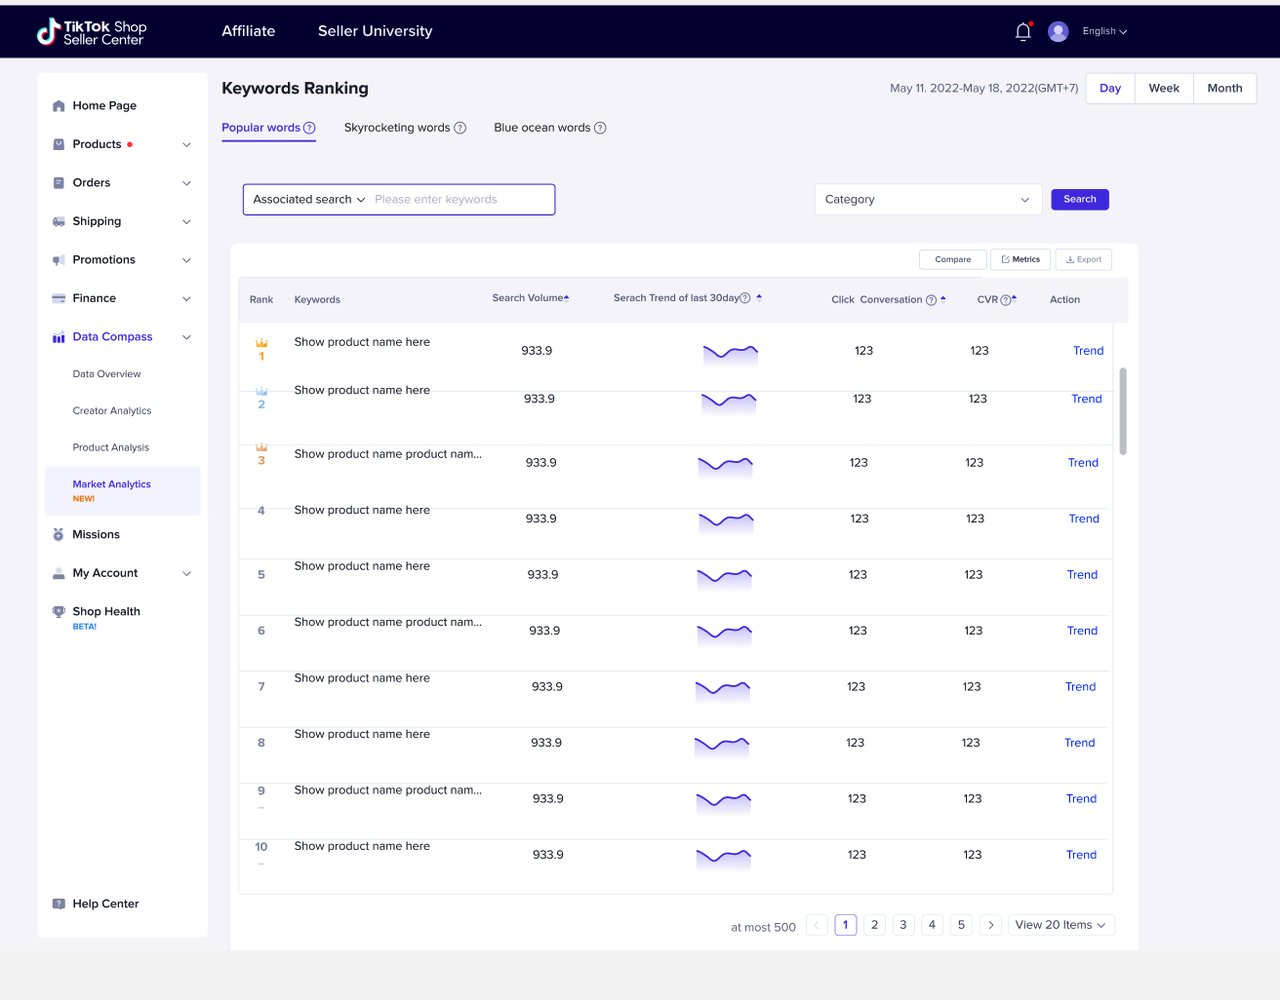The height and width of the screenshot is (1000, 1280).
Task: Click the user profile avatar
Action: coord(1058,32)
